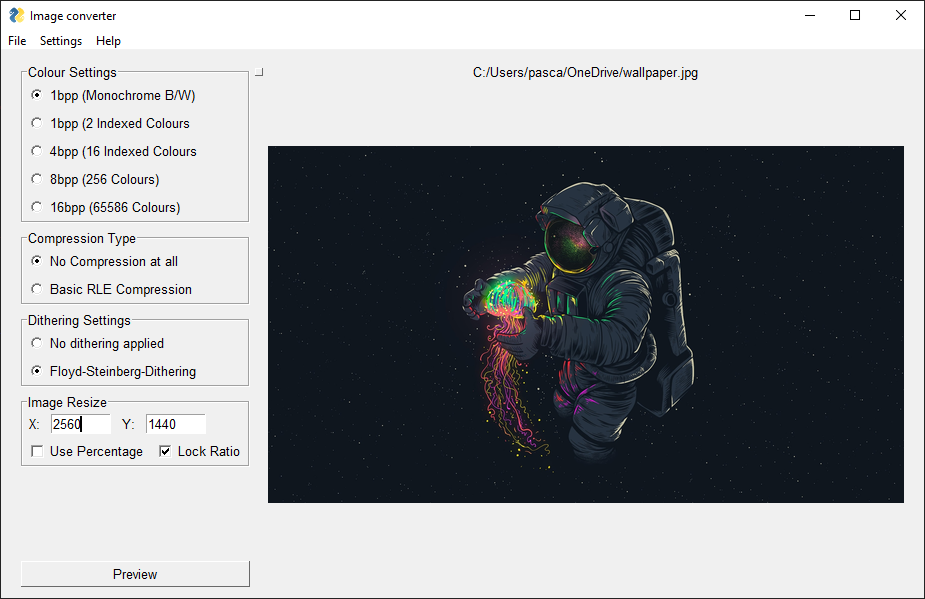Select Floyd-Steinberg-Dithering
The width and height of the screenshot is (925, 599).
pyautogui.click(x=36, y=371)
